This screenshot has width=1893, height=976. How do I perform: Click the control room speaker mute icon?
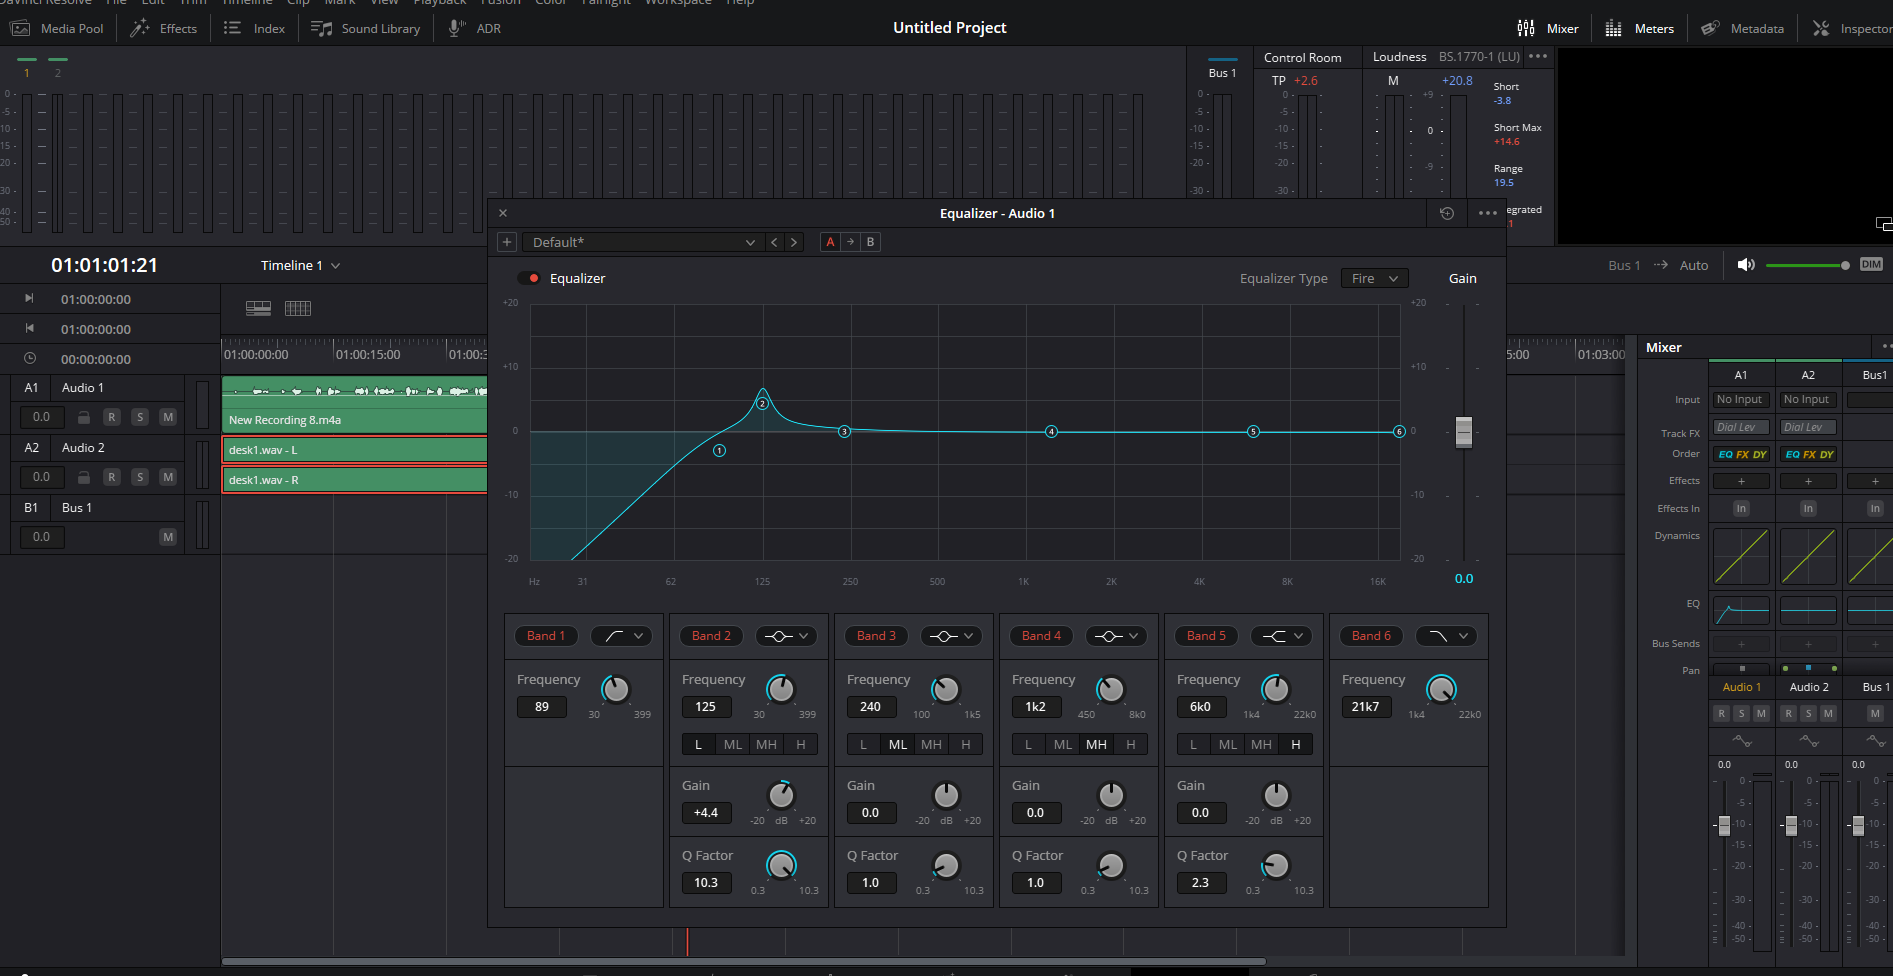click(x=1746, y=265)
